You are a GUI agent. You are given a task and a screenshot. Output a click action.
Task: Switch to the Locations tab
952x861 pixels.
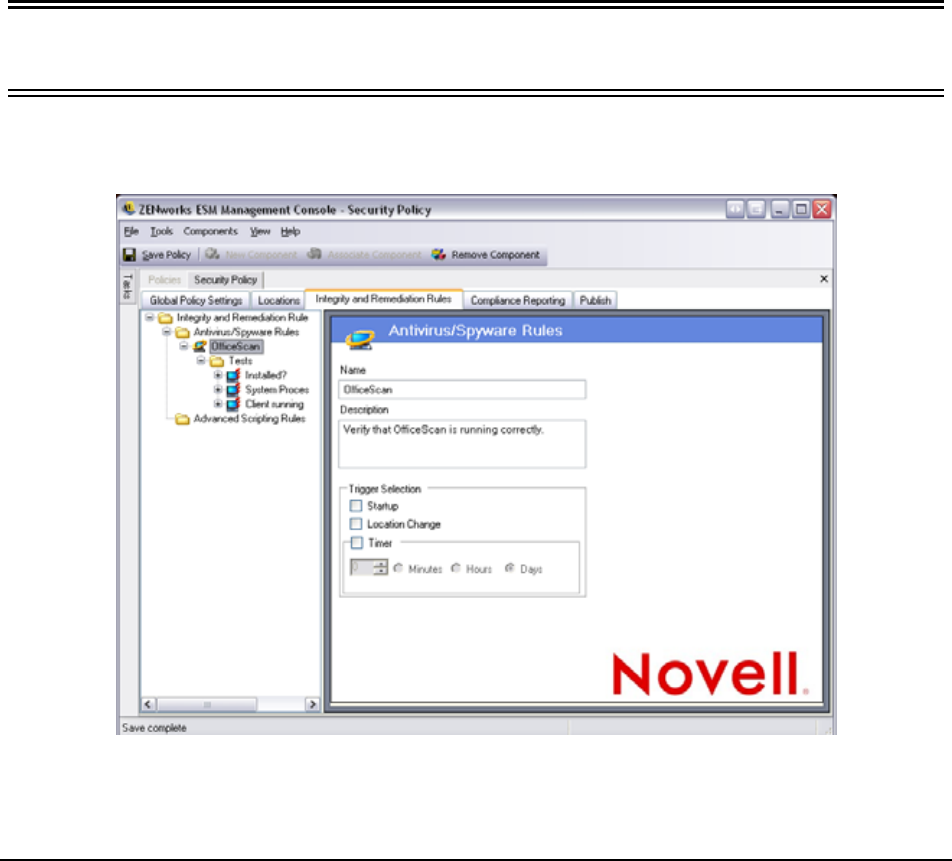pos(279,301)
